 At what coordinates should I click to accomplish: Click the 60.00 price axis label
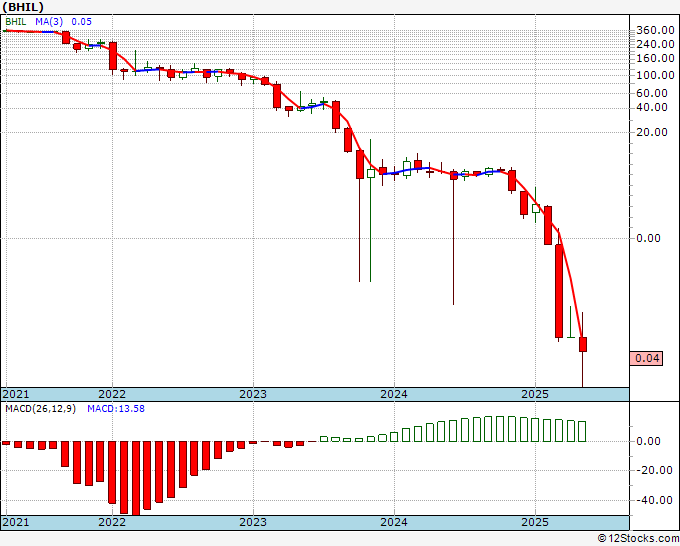point(652,93)
